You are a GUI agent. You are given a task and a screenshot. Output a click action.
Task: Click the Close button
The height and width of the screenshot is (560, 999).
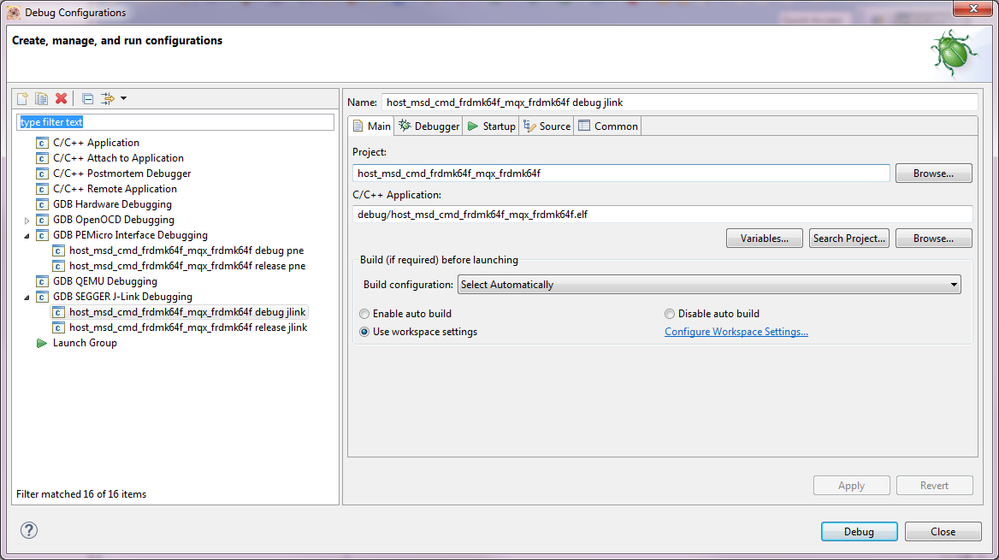pyautogui.click(x=942, y=531)
